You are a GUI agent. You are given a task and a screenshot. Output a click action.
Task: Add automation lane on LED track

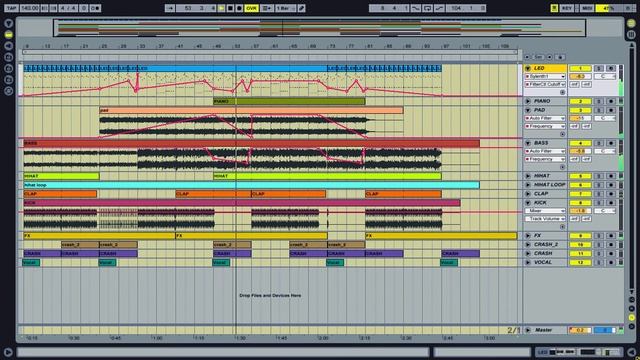click(x=562, y=93)
